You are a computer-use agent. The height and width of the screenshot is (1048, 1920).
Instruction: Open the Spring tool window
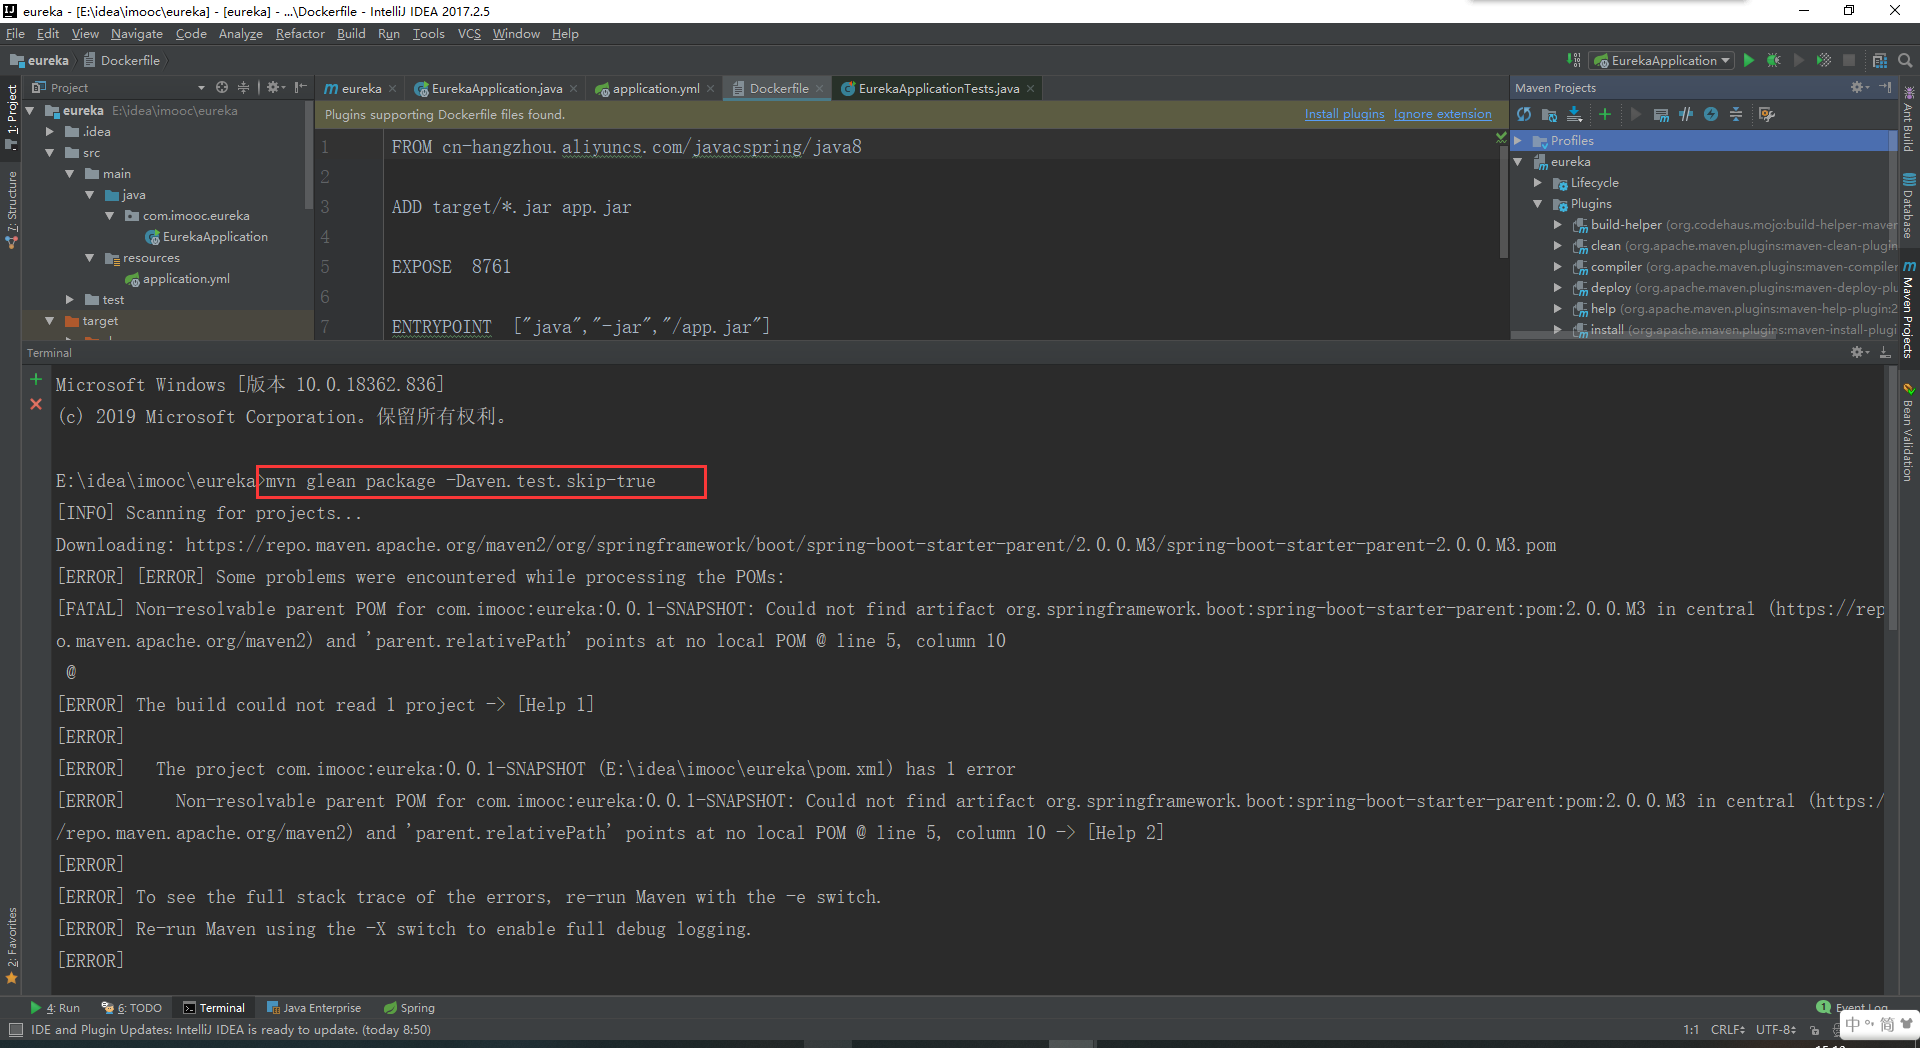coord(409,1008)
